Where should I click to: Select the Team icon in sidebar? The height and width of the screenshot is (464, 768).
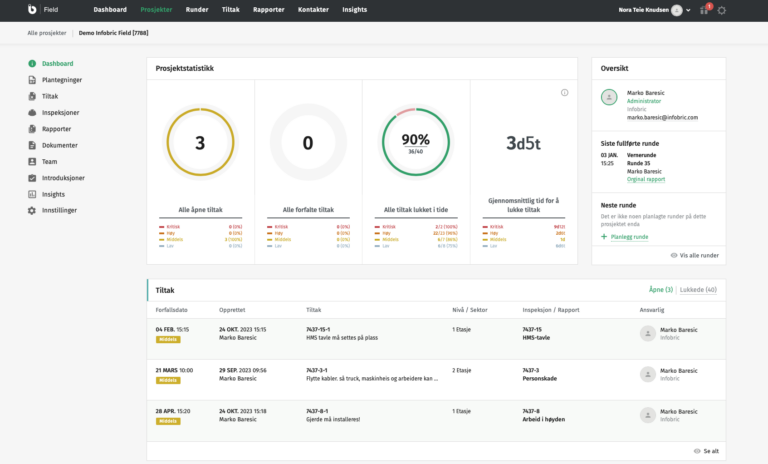32,161
